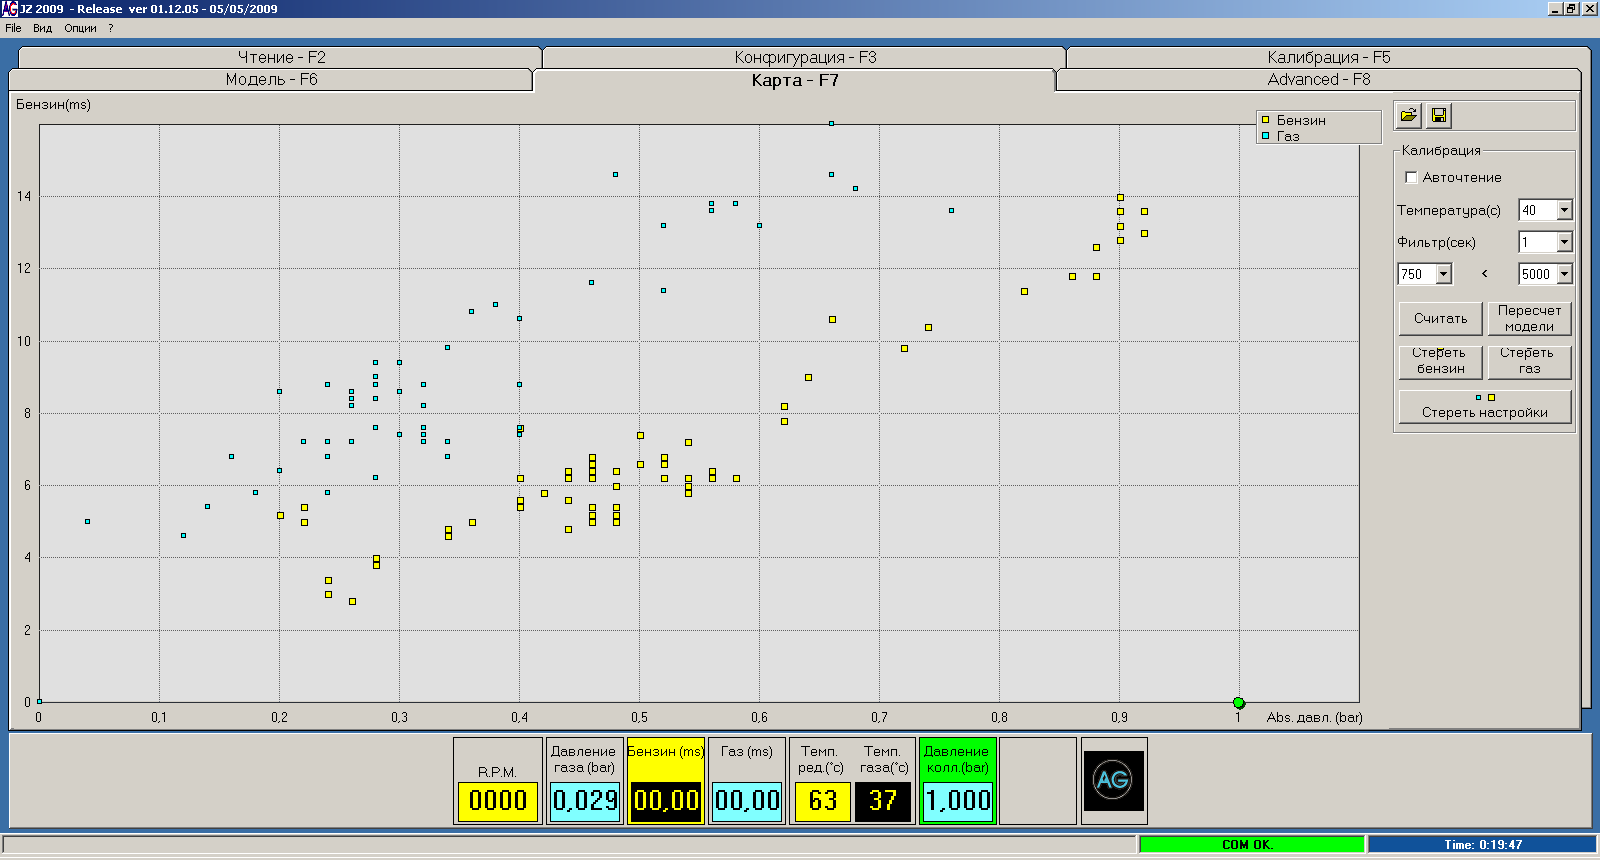Open the Опции menu
This screenshot has width=1600, height=860.
80,28
